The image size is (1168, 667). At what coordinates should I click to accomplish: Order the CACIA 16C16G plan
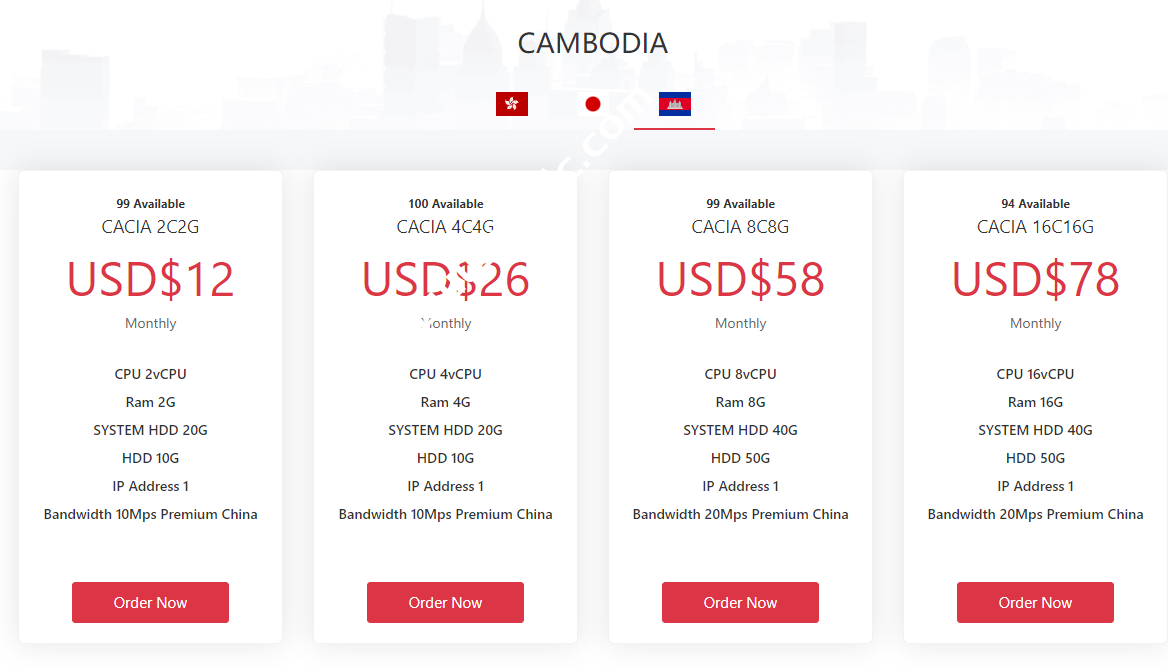point(1035,602)
